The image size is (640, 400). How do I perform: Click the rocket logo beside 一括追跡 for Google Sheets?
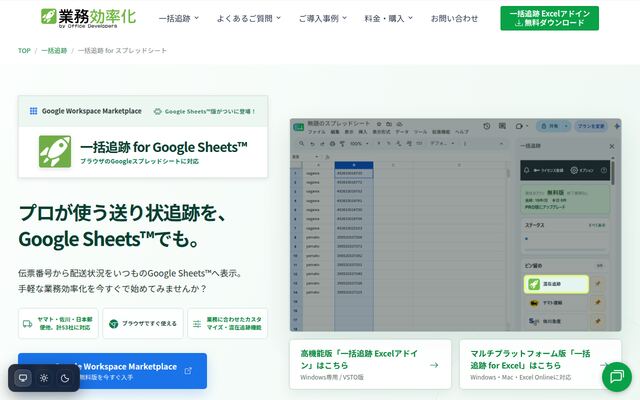click(55, 151)
